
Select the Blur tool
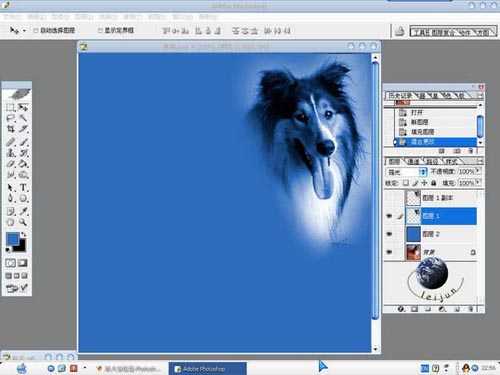(11, 174)
